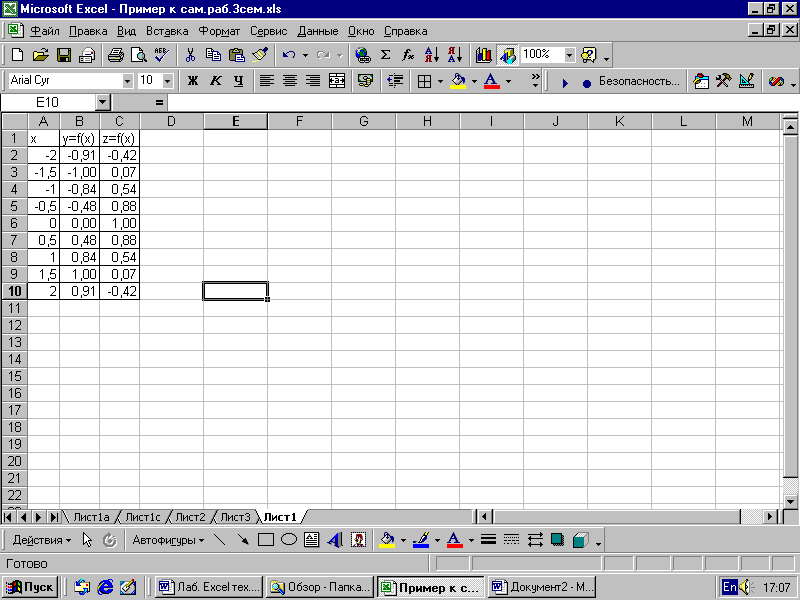Toggle Select Objects pointer tool
The image size is (800, 600).
tap(87, 540)
